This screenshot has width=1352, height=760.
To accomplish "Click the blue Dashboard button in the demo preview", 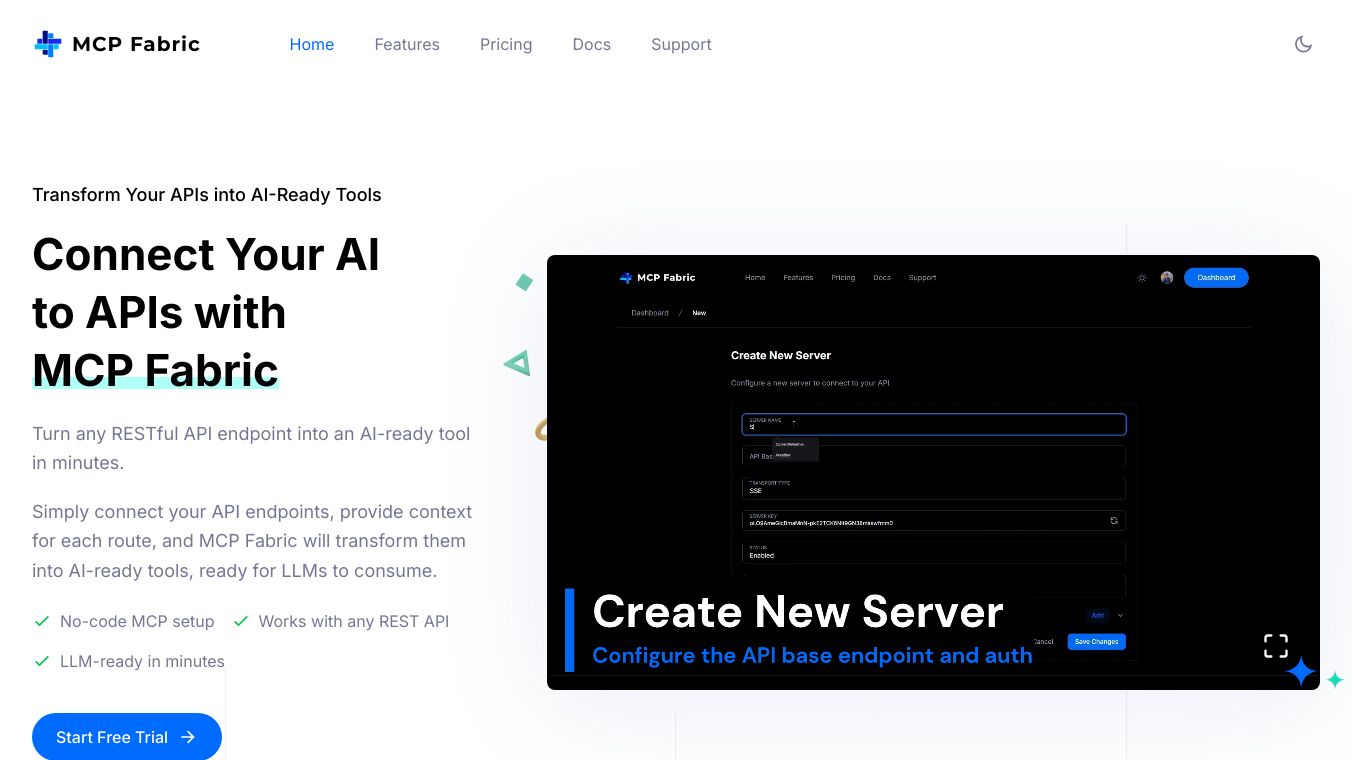I will pyautogui.click(x=1216, y=278).
